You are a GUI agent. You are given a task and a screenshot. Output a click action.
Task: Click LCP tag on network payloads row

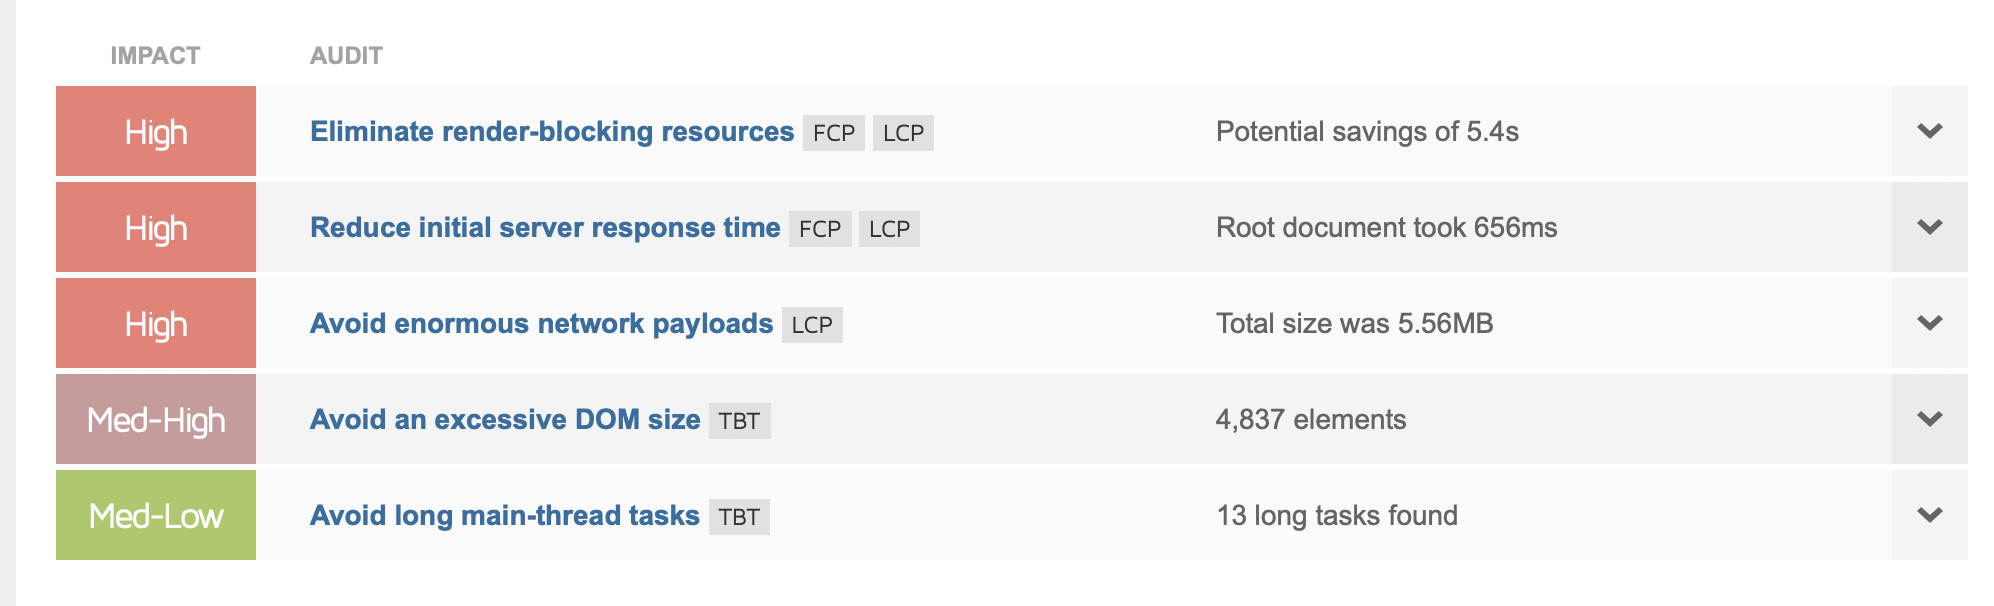pyautogui.click(x=812, y=325)
